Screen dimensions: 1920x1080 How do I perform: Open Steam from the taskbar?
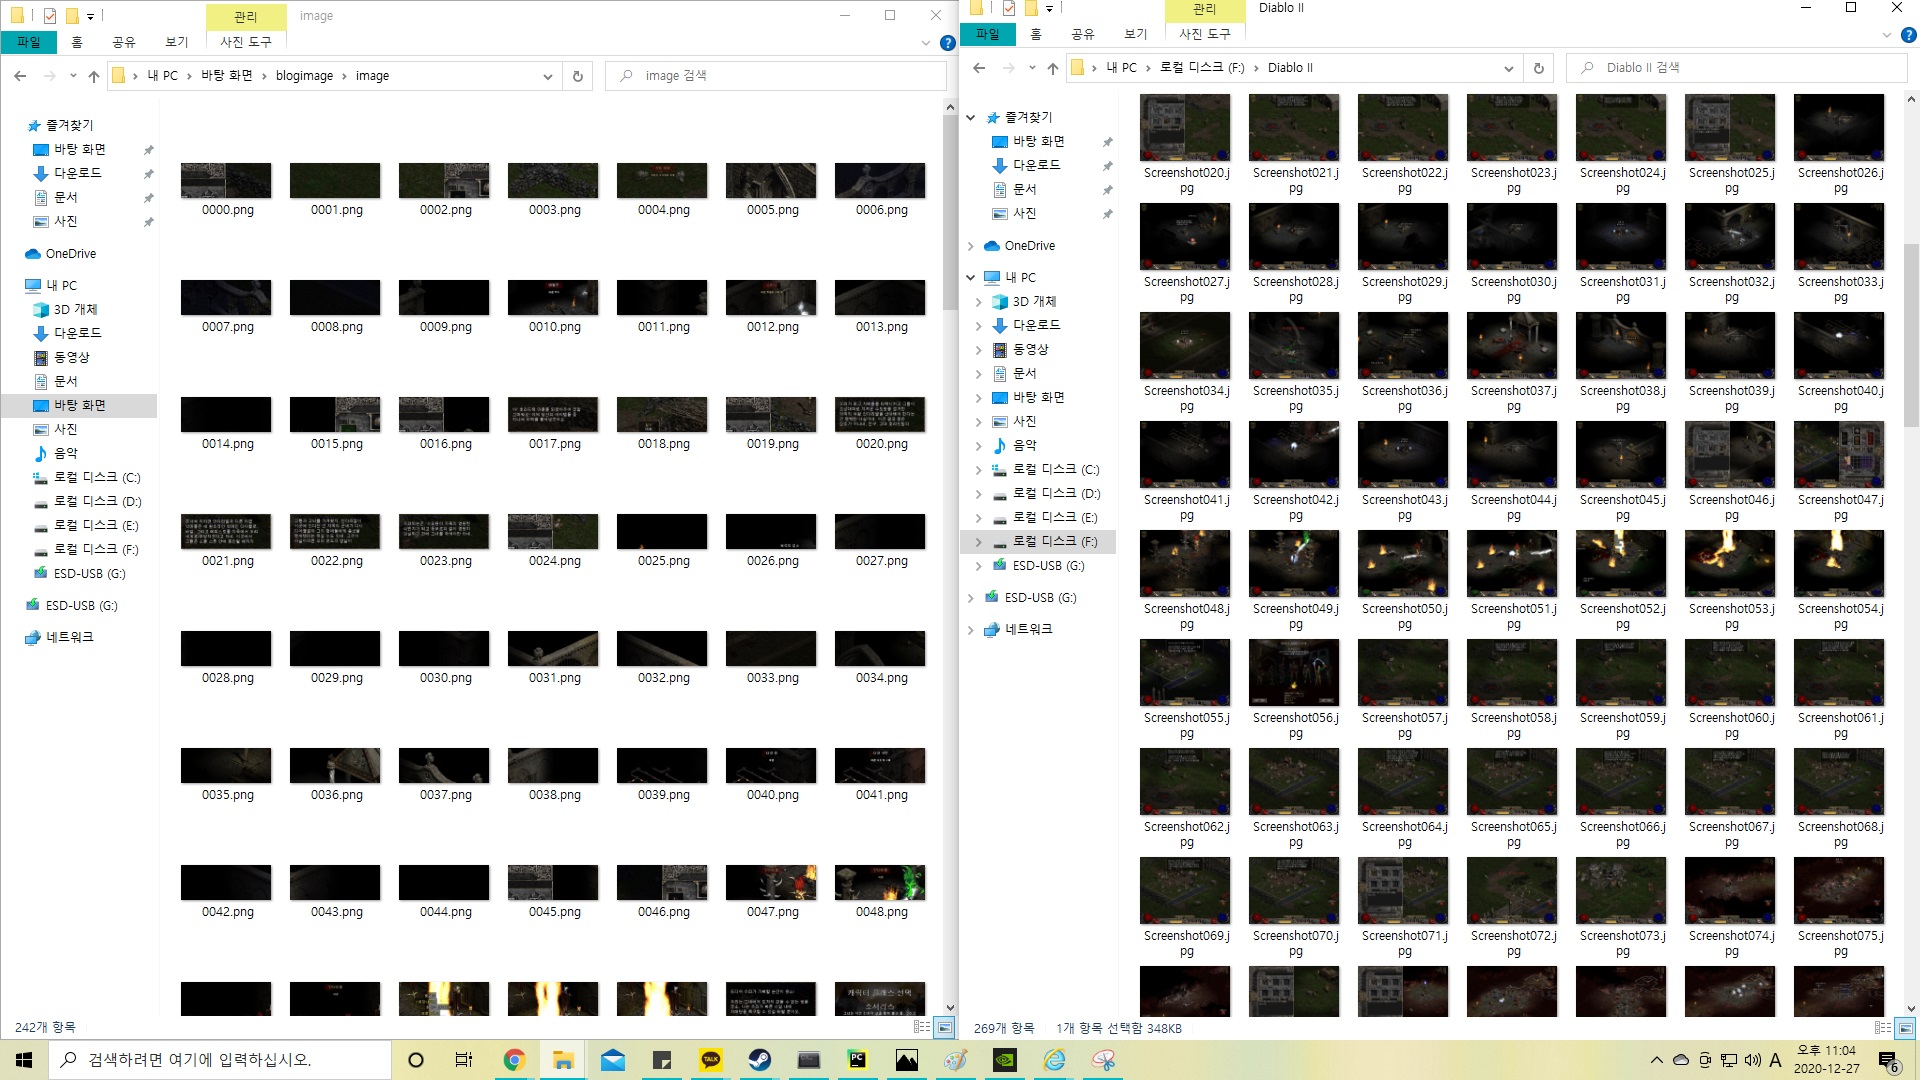click(x=760, y=1060)
